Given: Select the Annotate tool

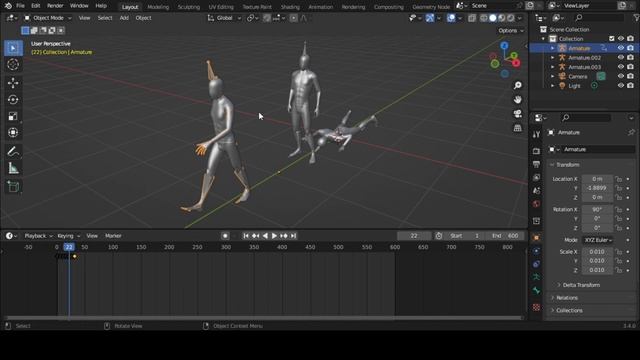Looking at the screenshot, I should pos(13,151).
